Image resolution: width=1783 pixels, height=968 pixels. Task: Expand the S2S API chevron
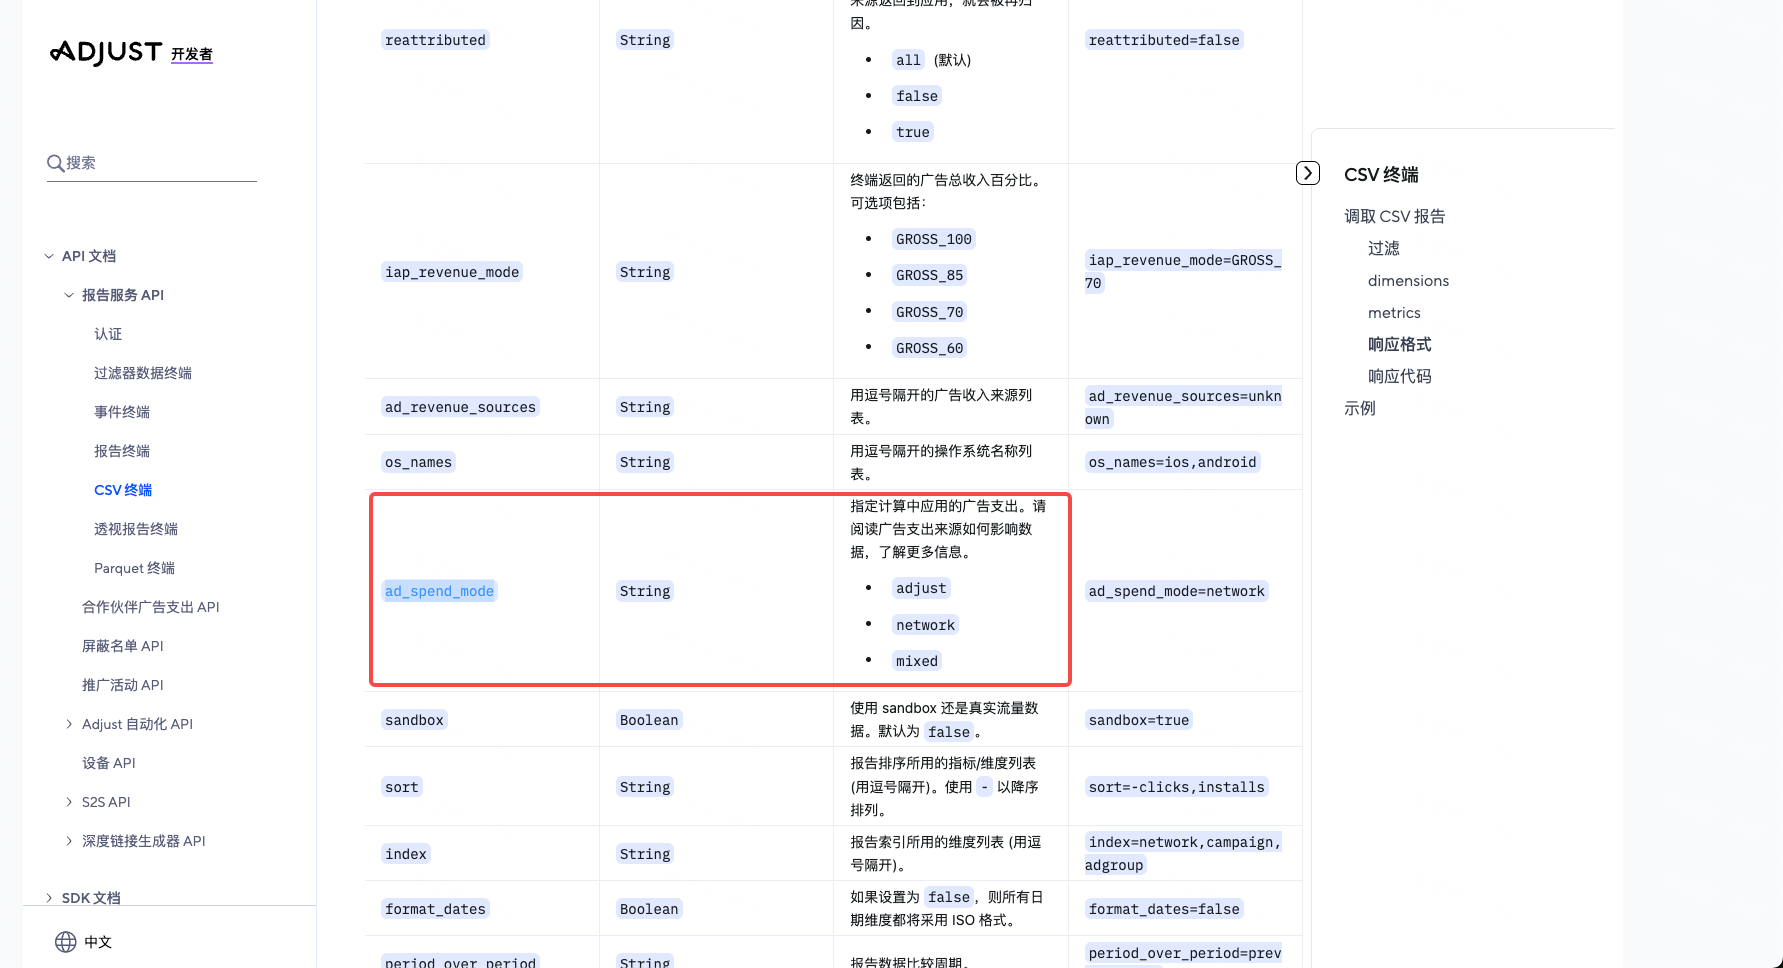click(x=69, y=802)
